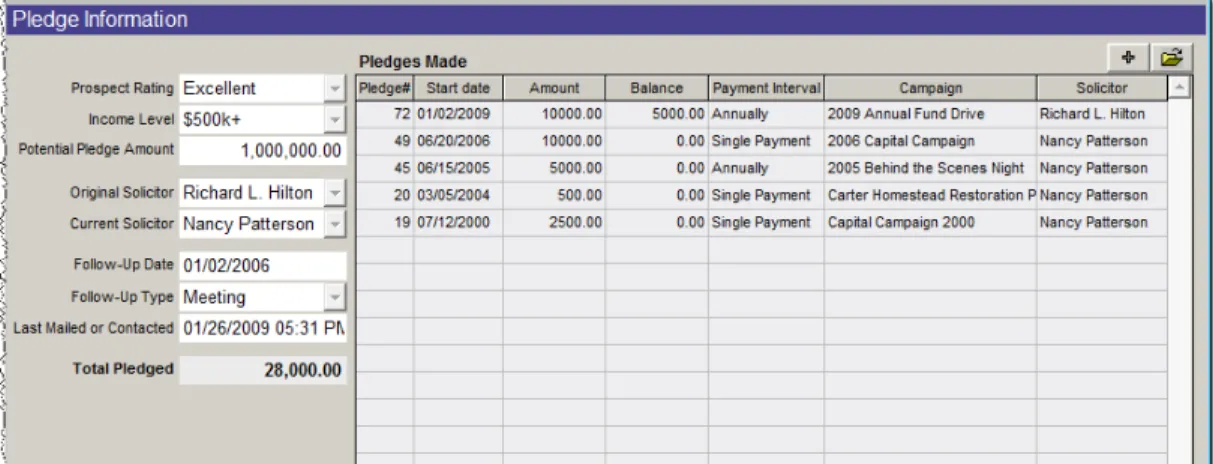Select pledge number 19
The image size is (1213, 464).
pos(385,222)
